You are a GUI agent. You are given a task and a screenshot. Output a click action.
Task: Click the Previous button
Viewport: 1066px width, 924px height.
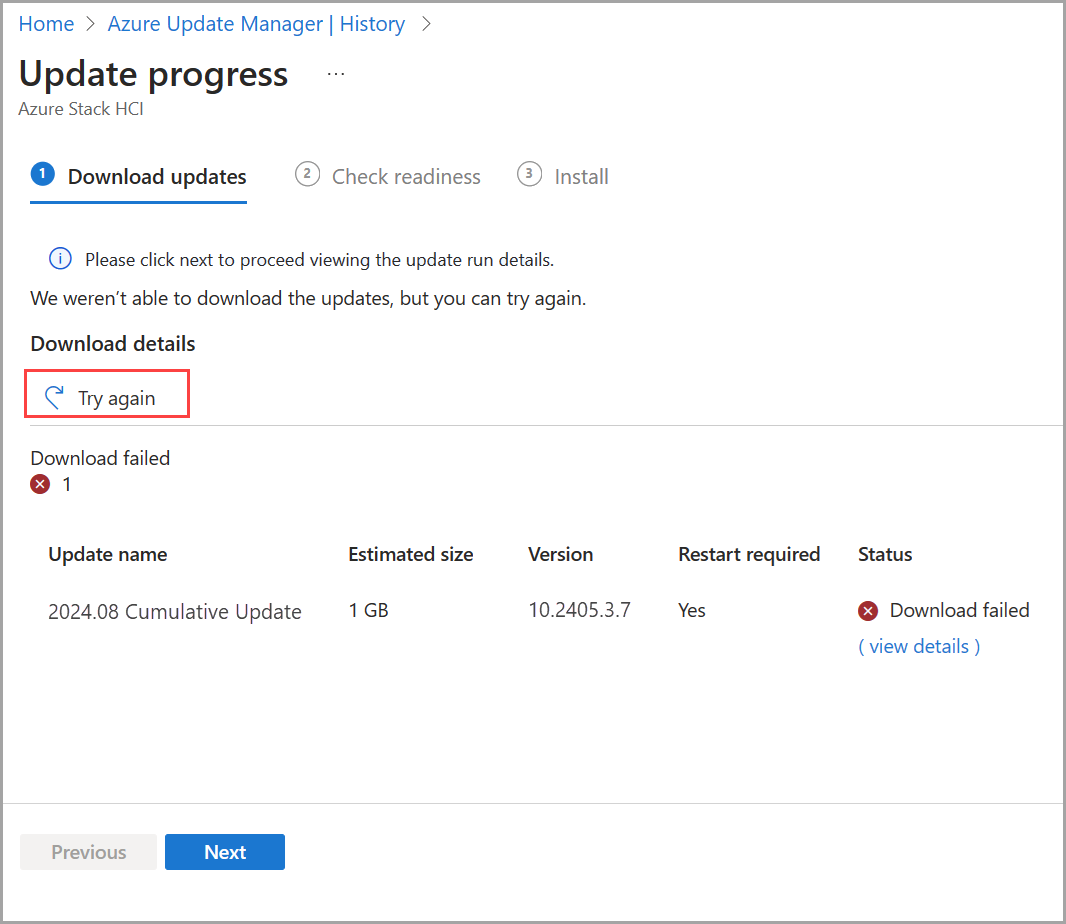pos(88,852)
